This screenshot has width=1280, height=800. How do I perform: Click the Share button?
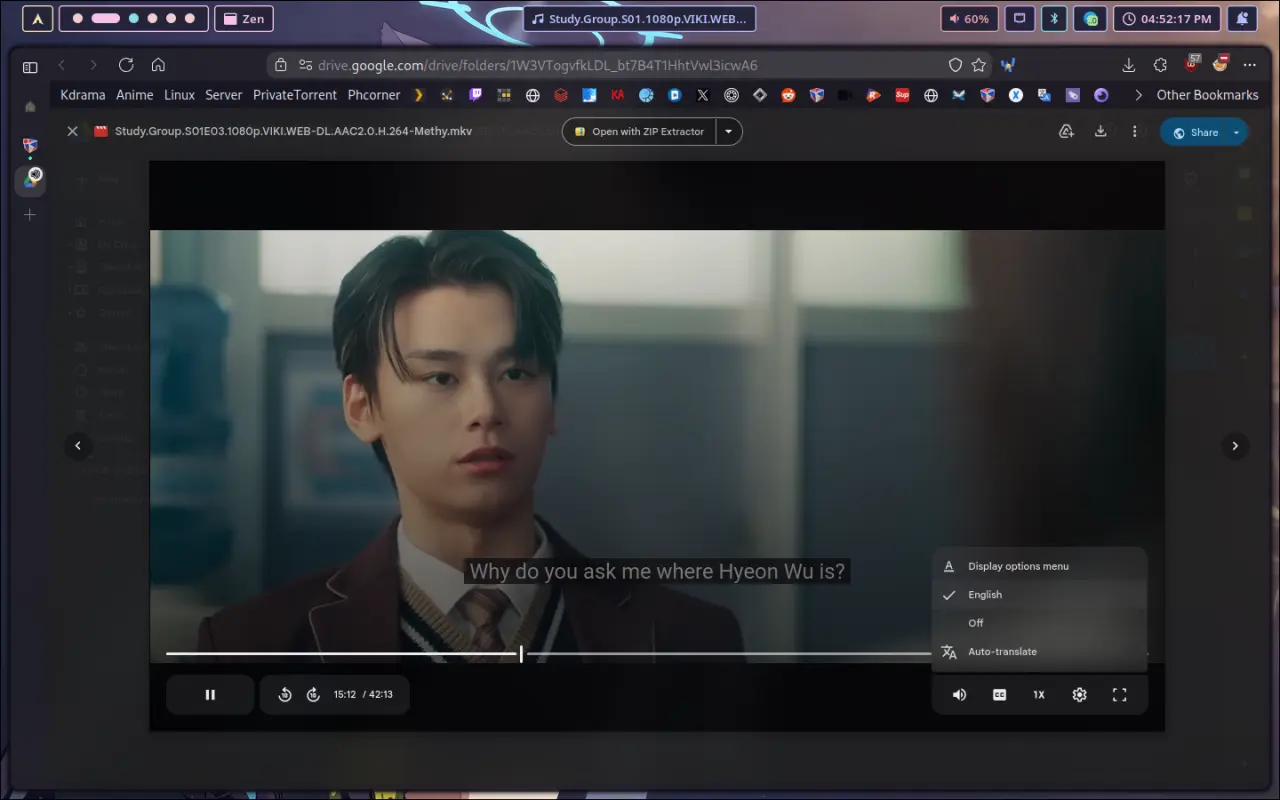click(x=1194, y=132)
